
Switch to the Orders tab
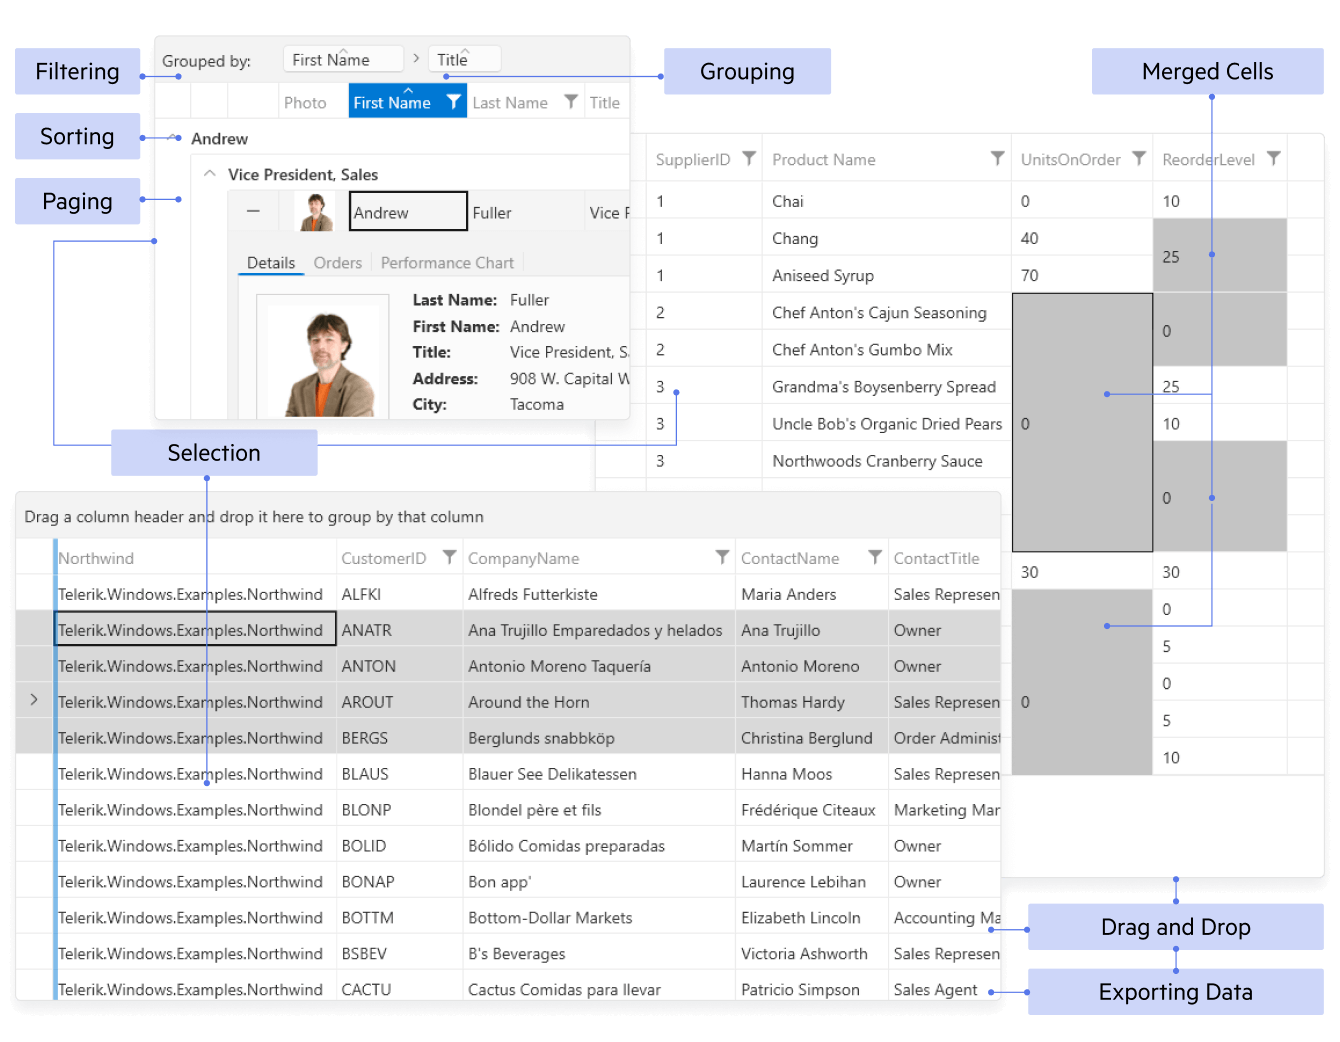click(337, 263)
